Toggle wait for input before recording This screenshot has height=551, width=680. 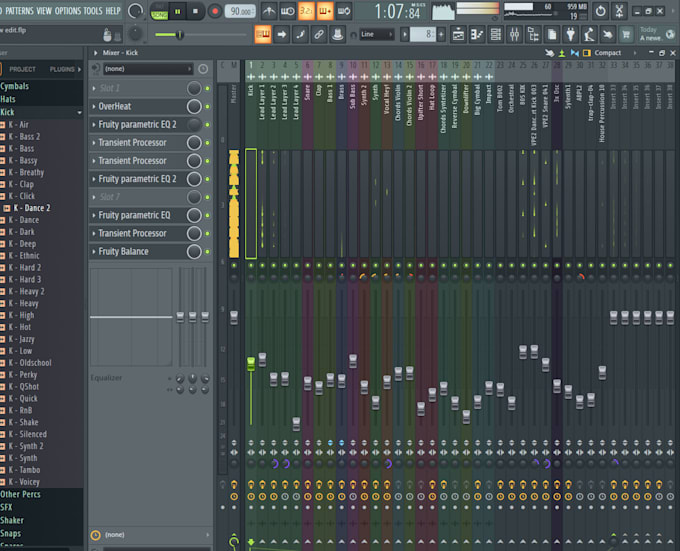pos(288,11)
